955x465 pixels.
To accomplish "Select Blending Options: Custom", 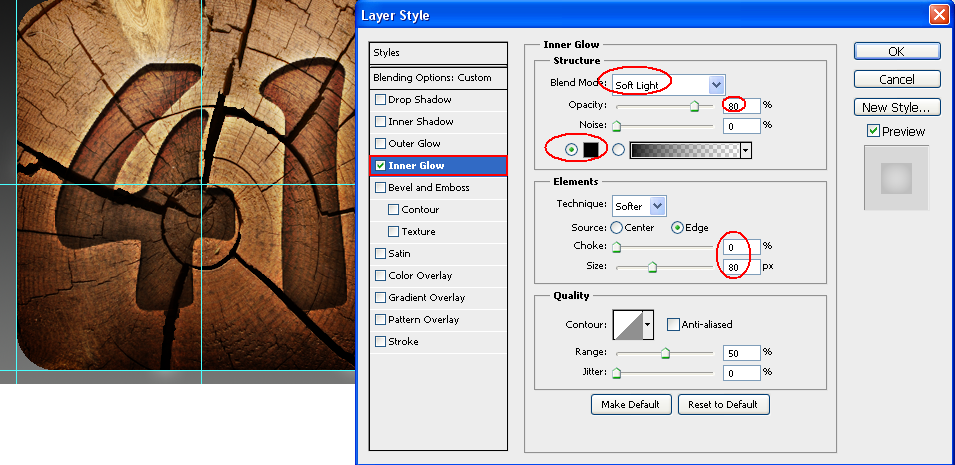I will pos(439,77).
